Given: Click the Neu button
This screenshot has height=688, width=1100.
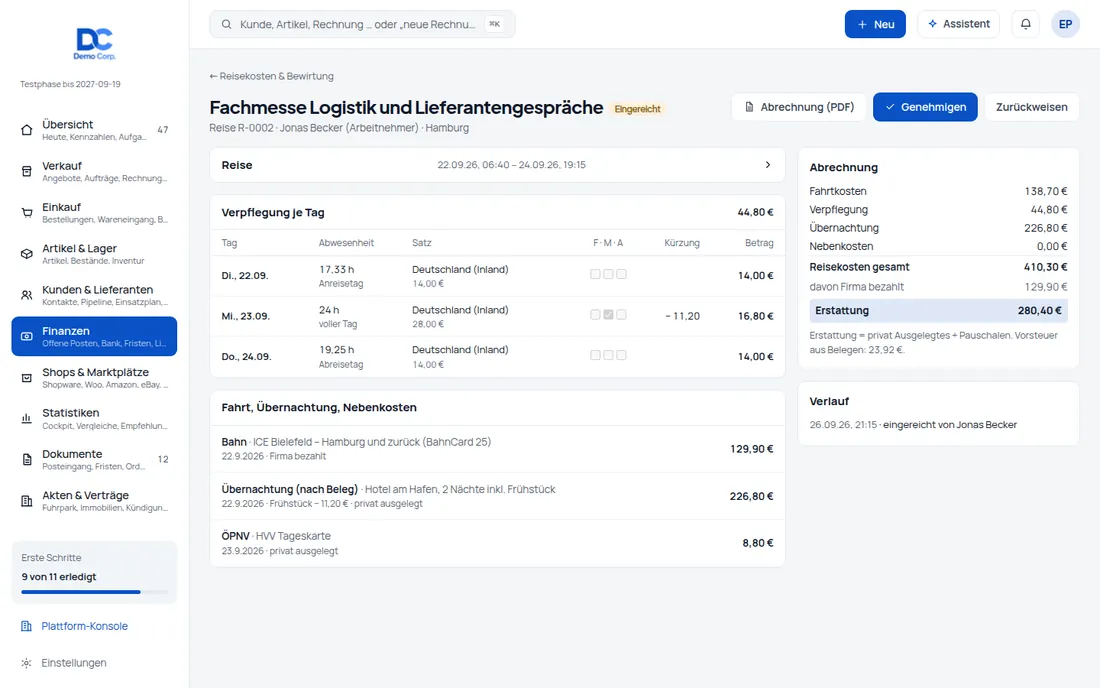Looking at the screenshot, I should coord(875,24).
